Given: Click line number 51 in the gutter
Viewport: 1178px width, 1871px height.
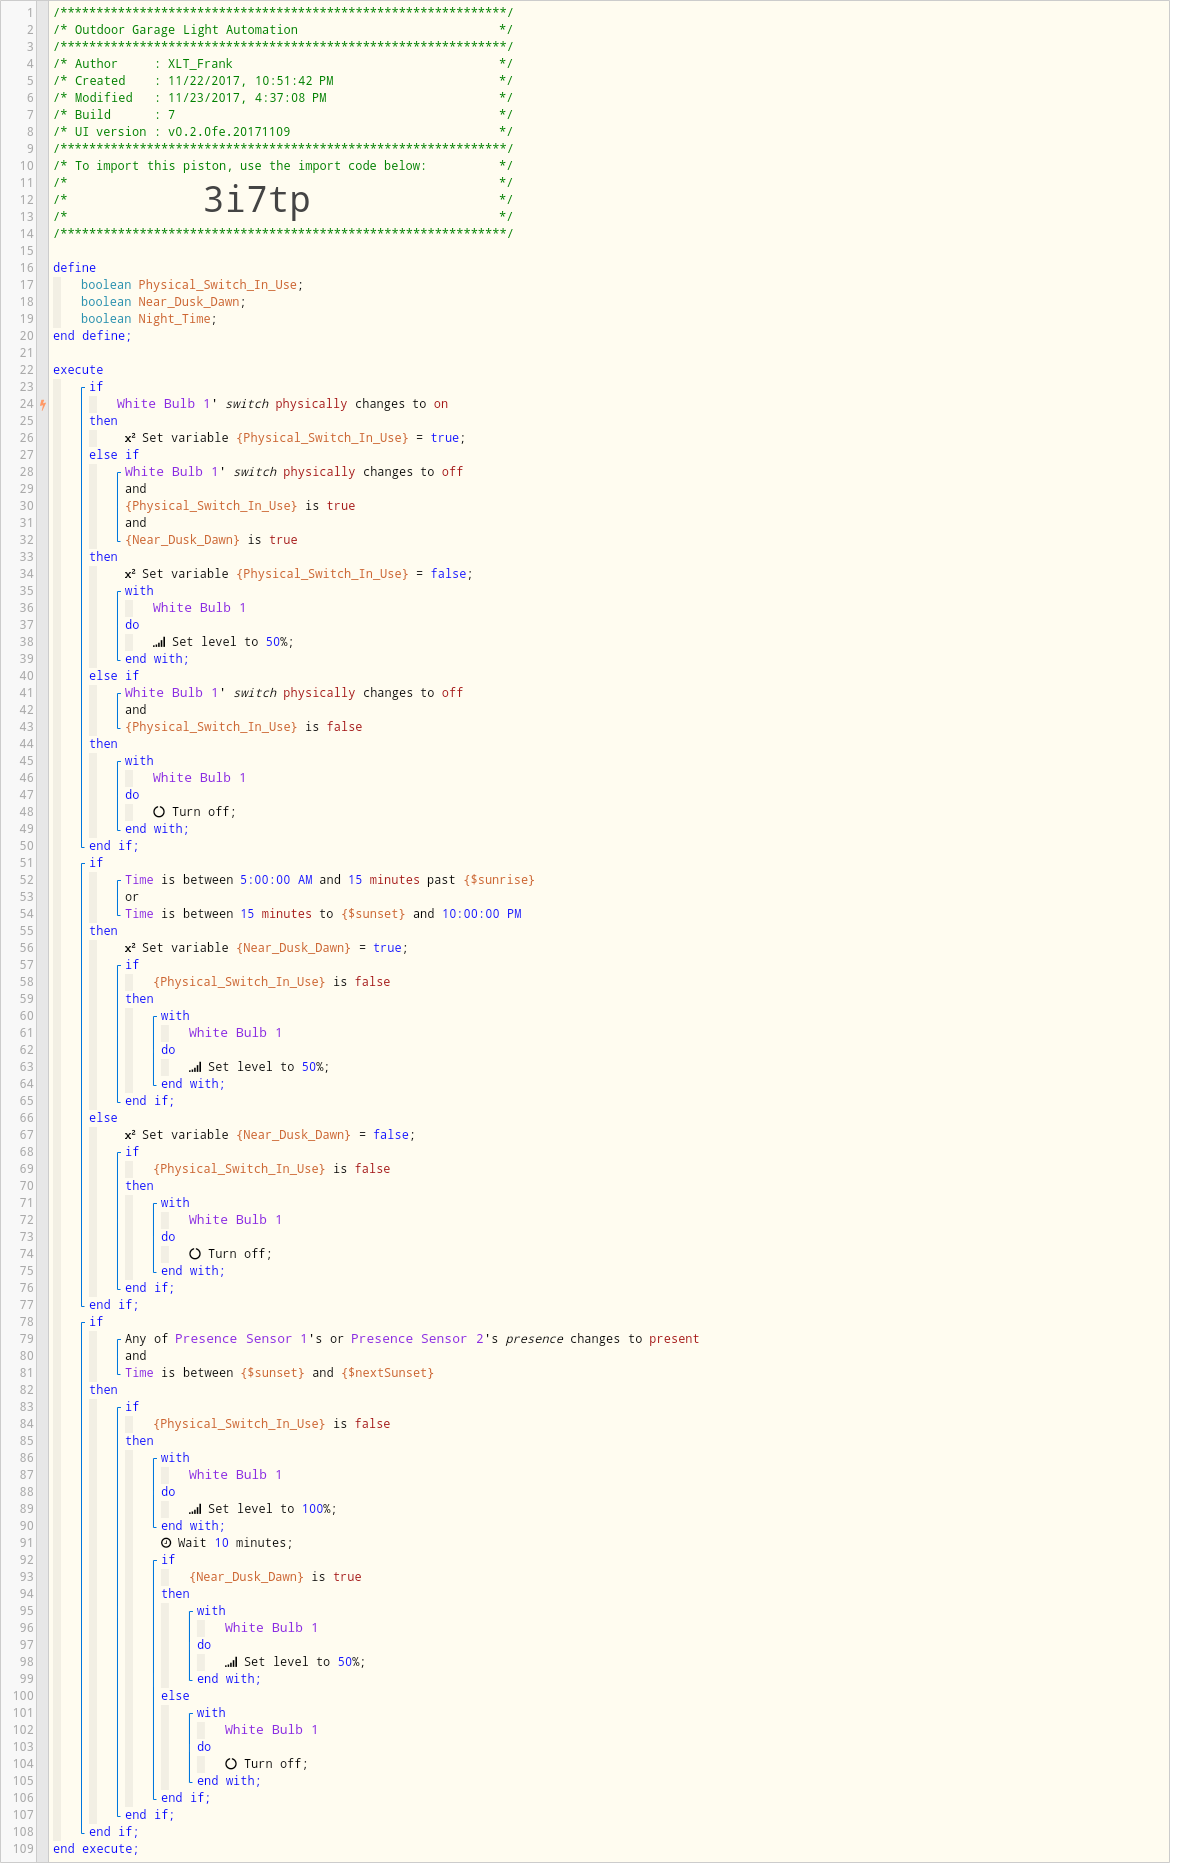Looking at the screenshot, I should click(x=27, y=863).
